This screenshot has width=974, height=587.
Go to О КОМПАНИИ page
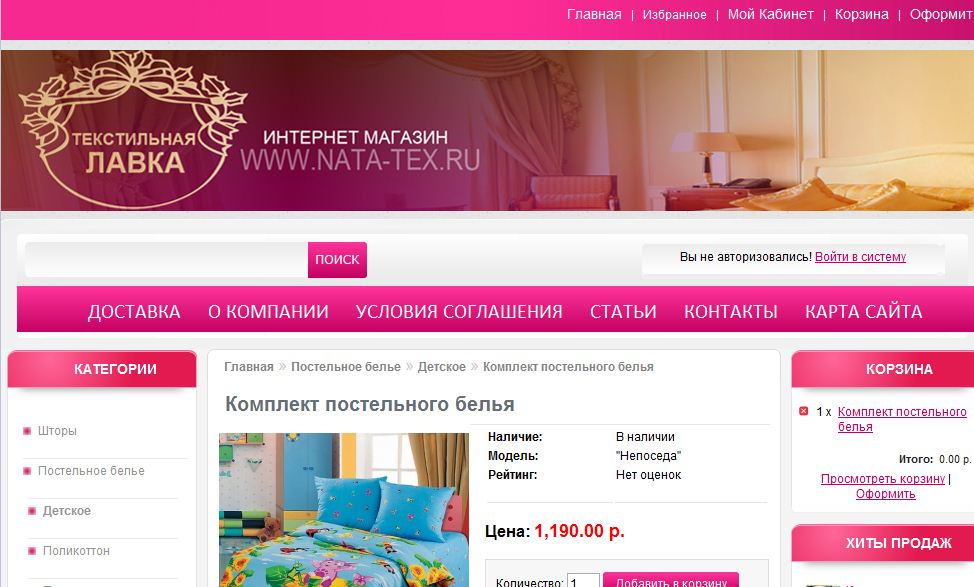point(268,311)
